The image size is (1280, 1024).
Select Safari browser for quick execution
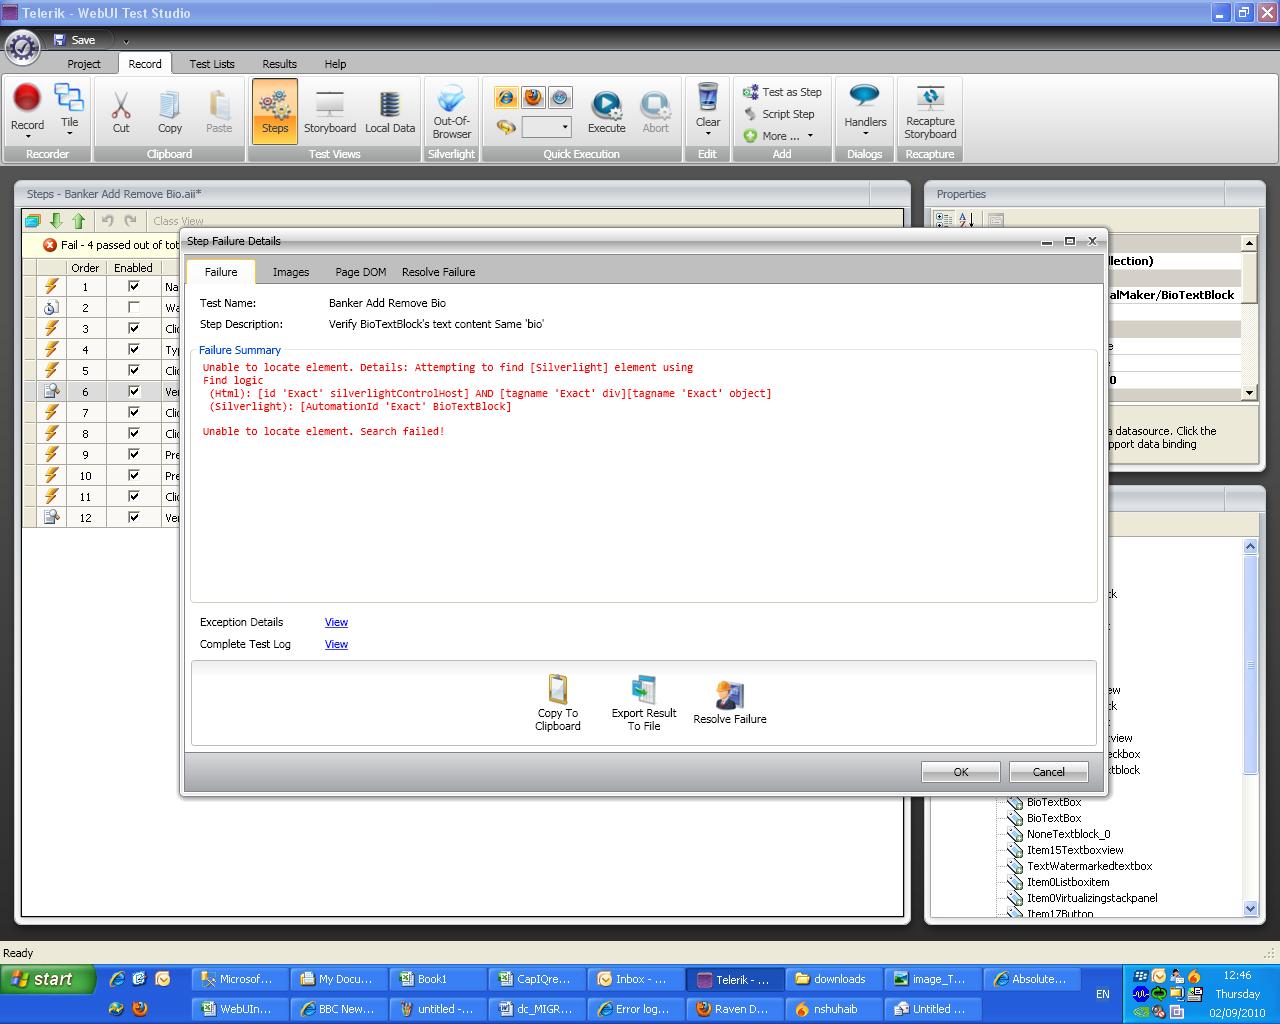[560, 97]
